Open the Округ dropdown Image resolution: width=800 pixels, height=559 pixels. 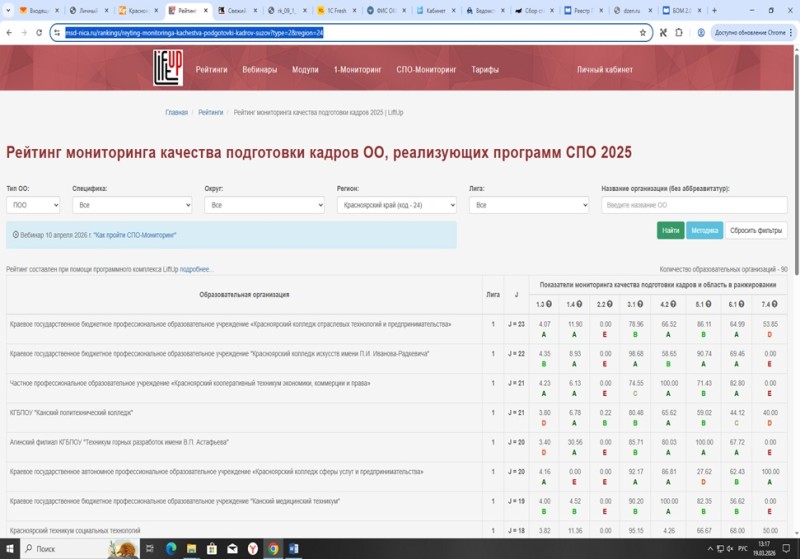point(264,204)
